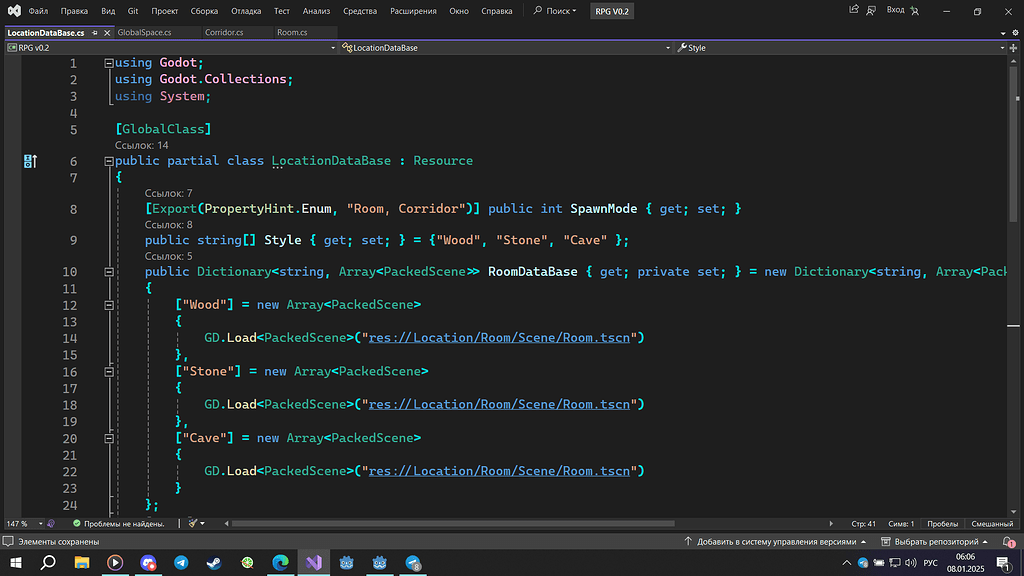
Task: Click the add account icon in the title bar
Action: pos(916,10)
